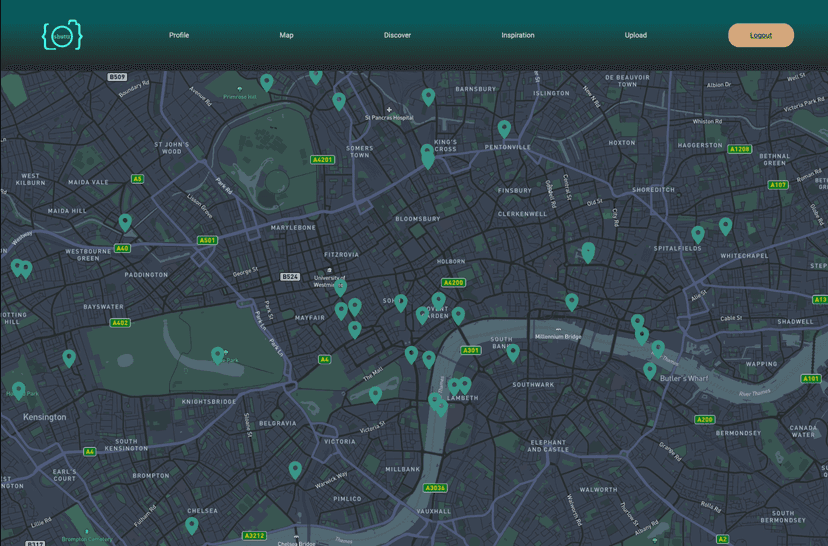
Task: Select the pin at Holland Park
Action: coord(18,391)
